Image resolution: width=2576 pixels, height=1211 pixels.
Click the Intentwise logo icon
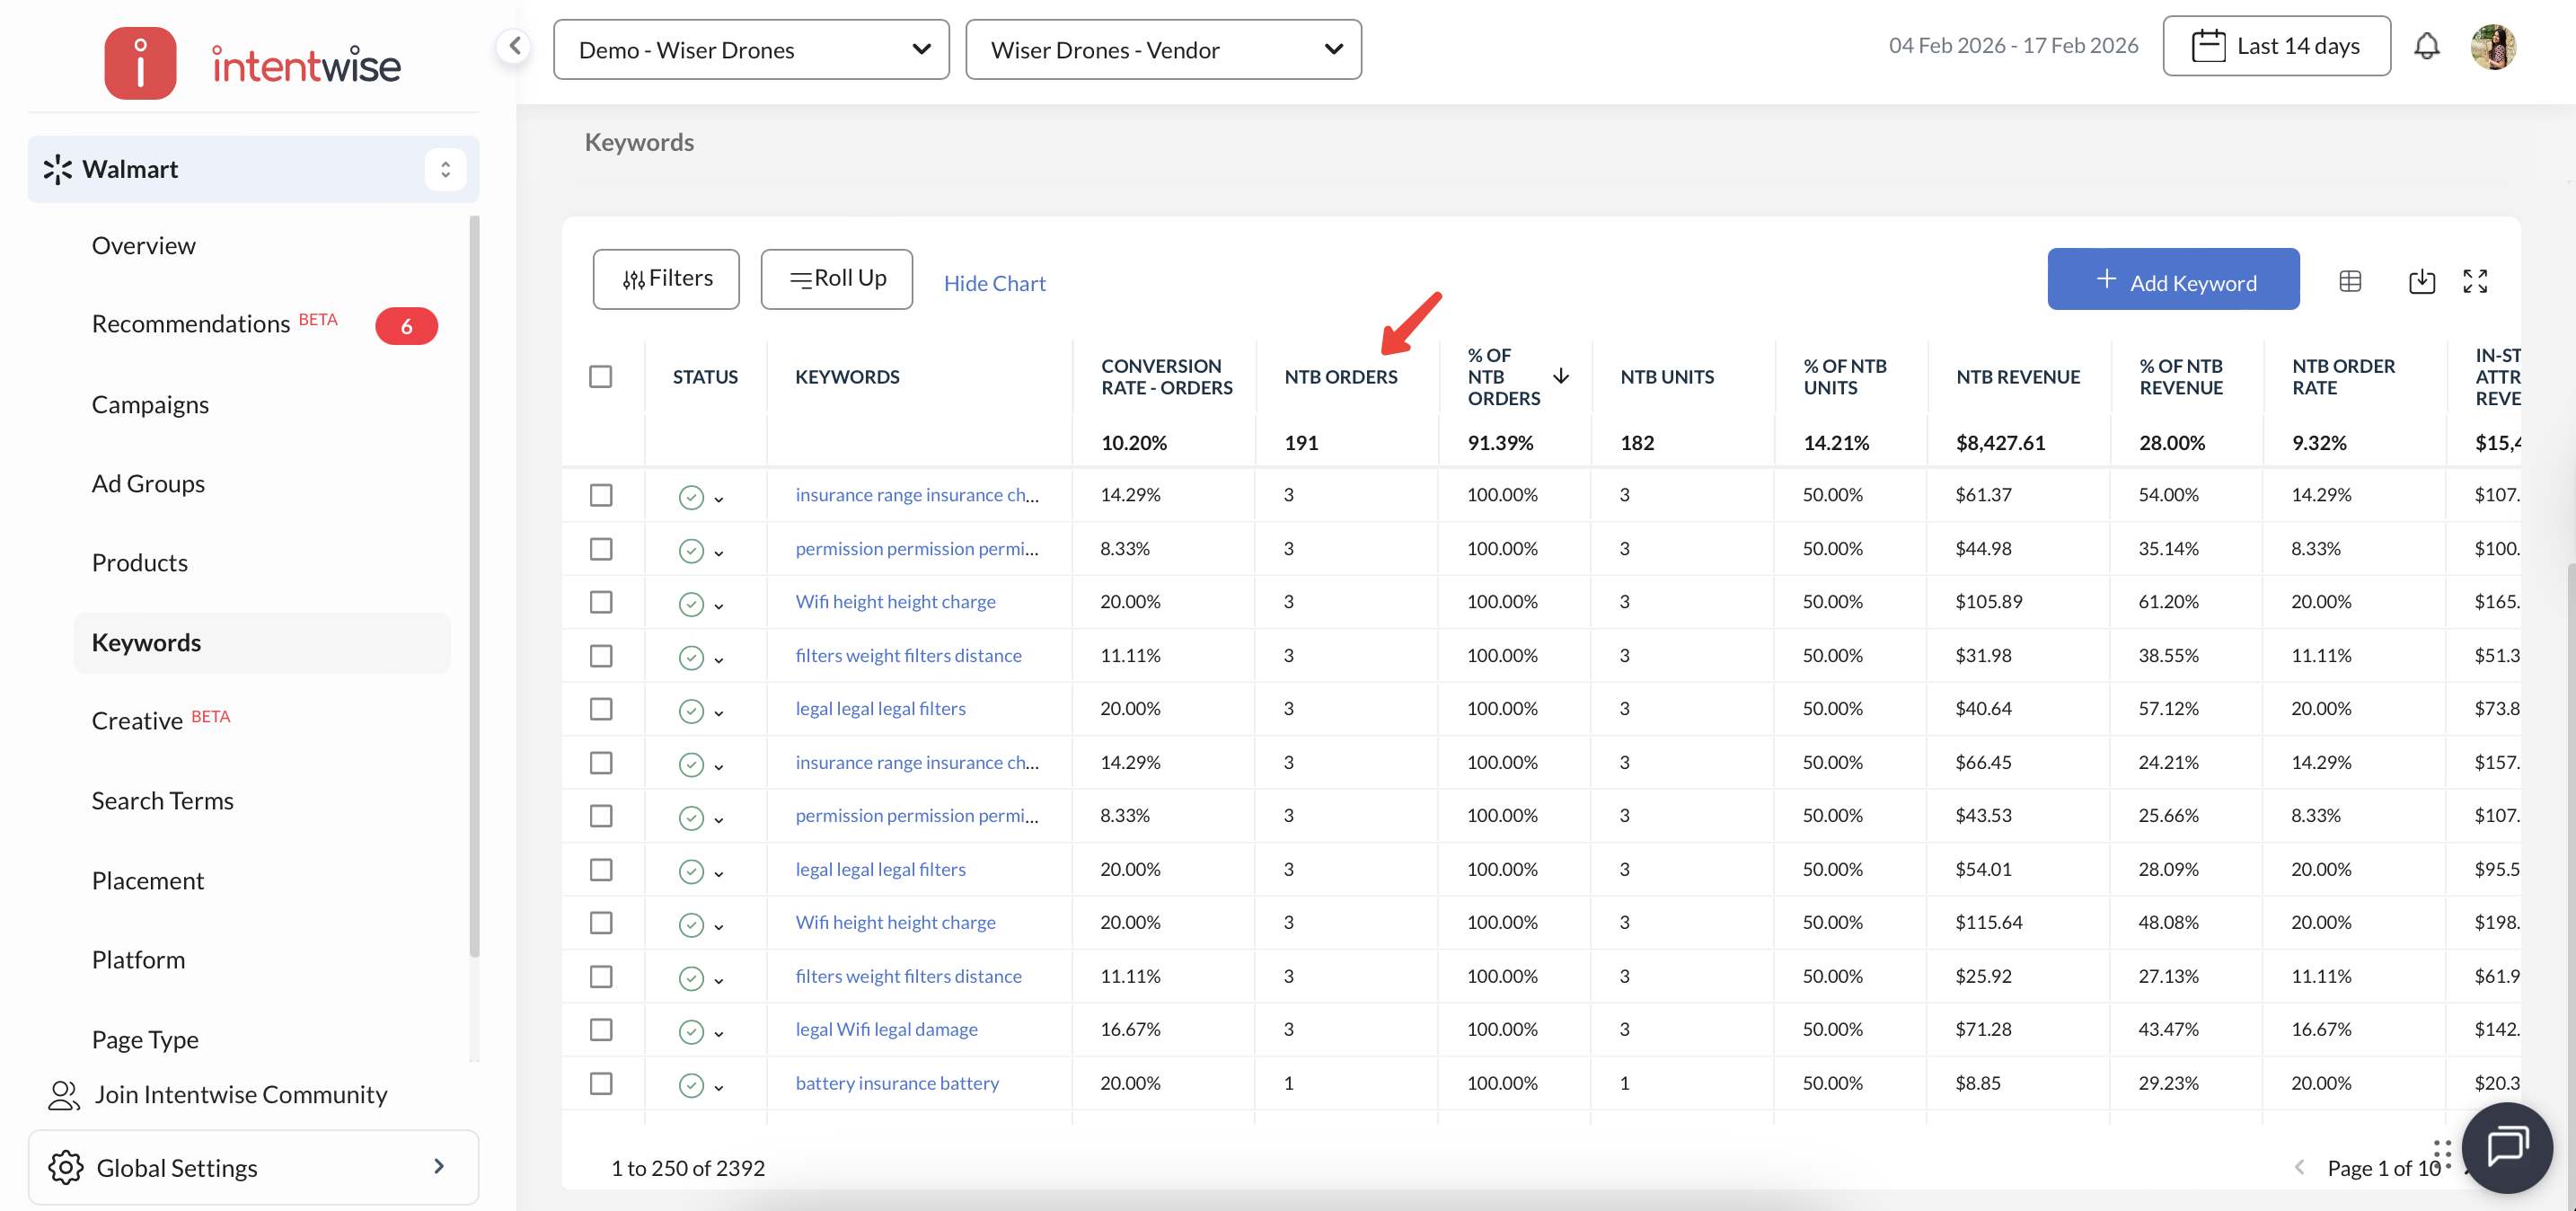click(140, 64)
